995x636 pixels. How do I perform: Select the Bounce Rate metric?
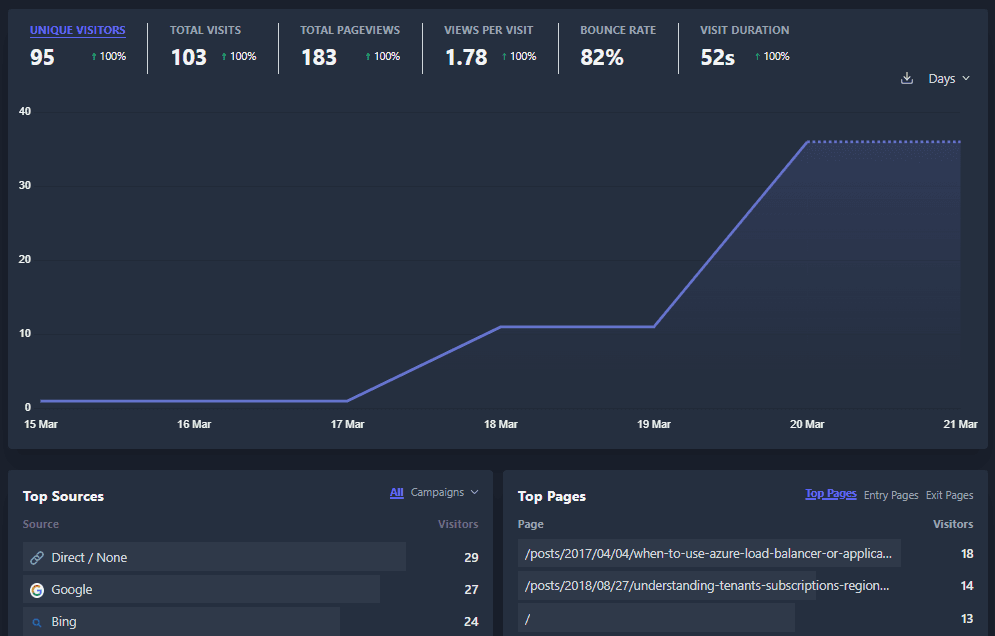[617, 30]
